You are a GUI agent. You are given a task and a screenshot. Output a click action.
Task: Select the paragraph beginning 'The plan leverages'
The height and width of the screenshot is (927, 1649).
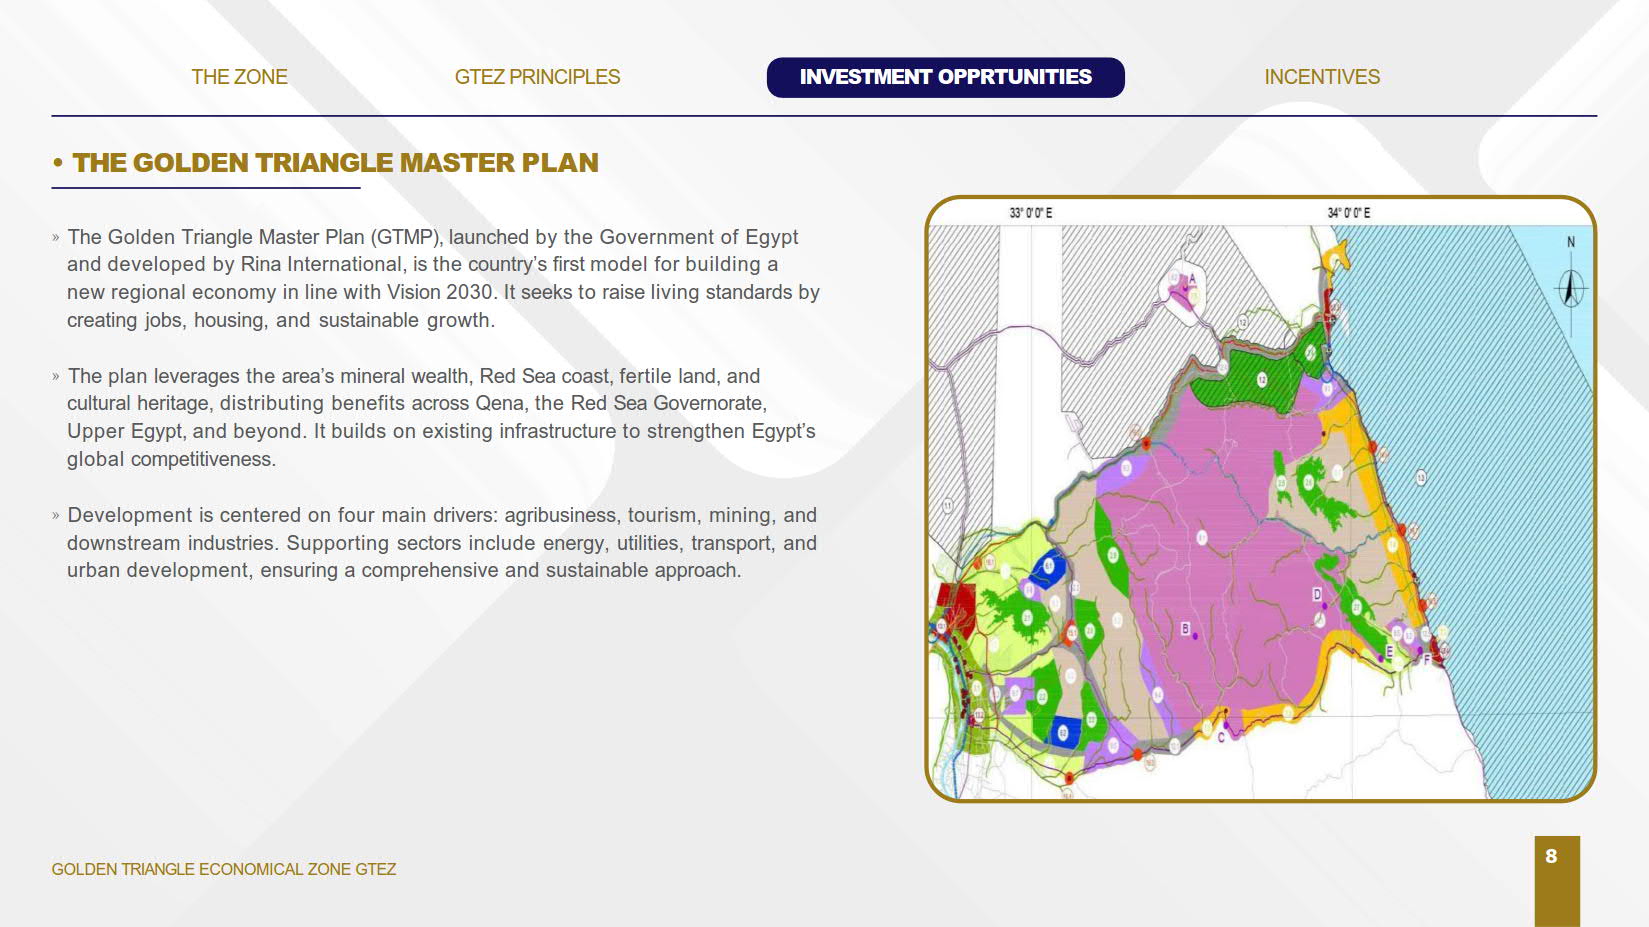[441, 417]
